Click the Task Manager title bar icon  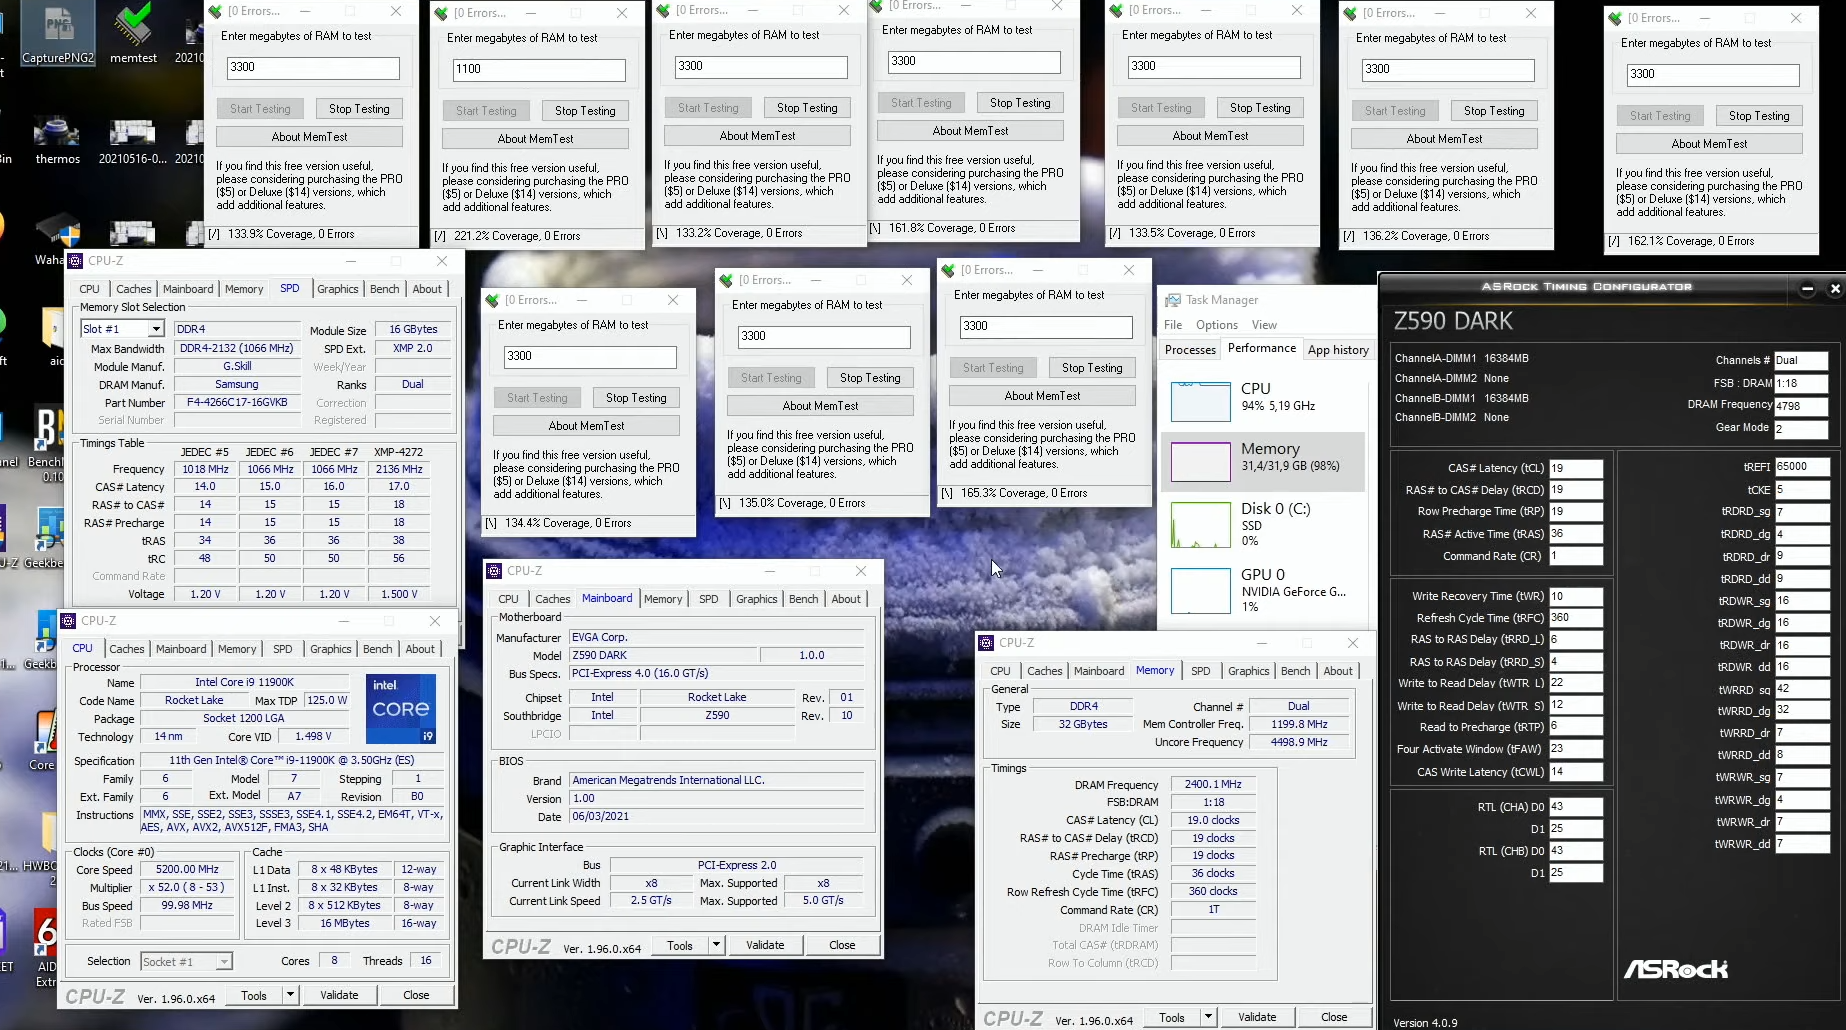click(x=1172, y=300)
